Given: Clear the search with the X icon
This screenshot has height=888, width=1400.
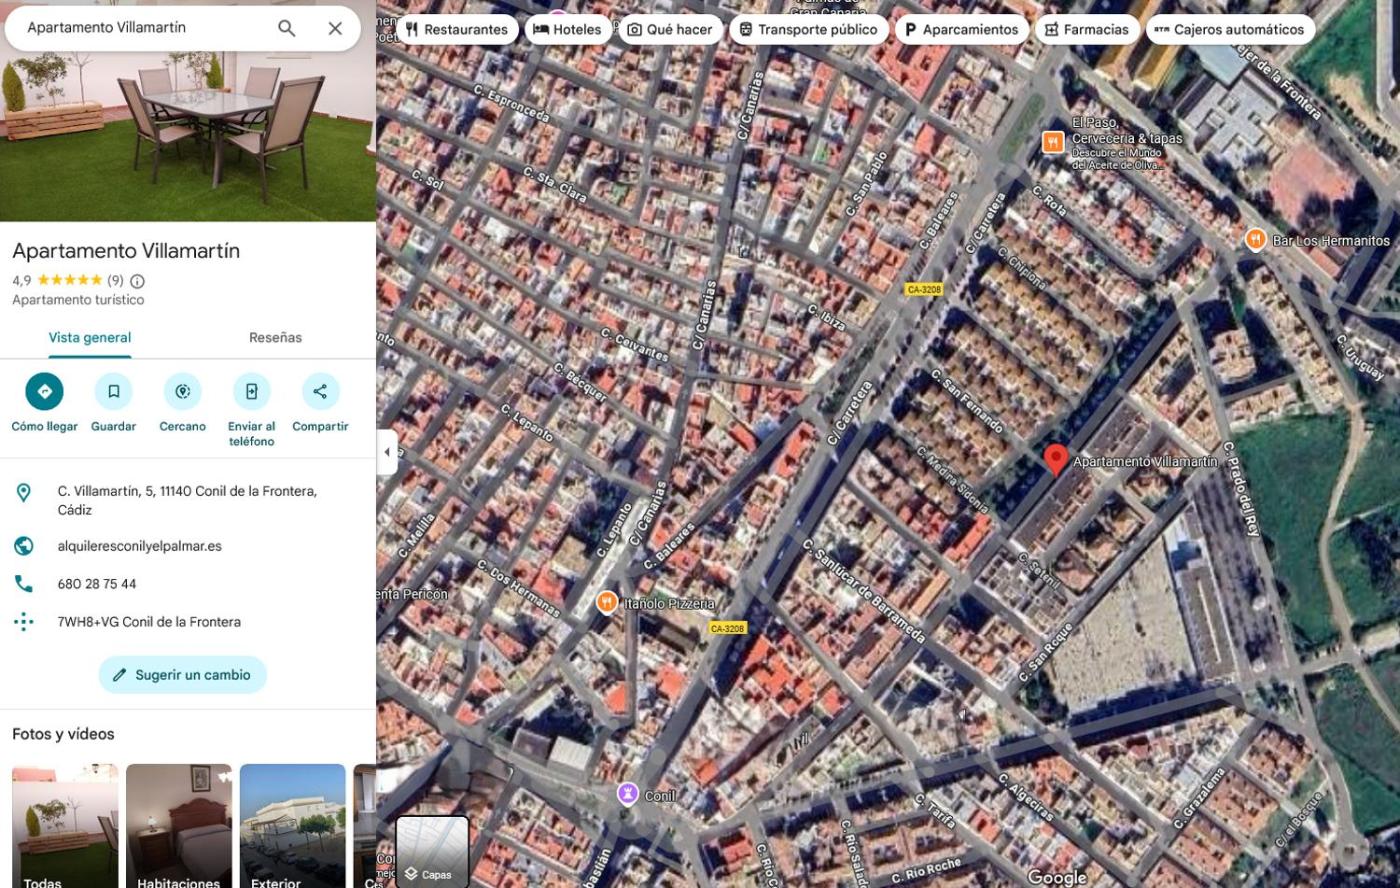Looking at the screenshot, I should coord(335,28).
